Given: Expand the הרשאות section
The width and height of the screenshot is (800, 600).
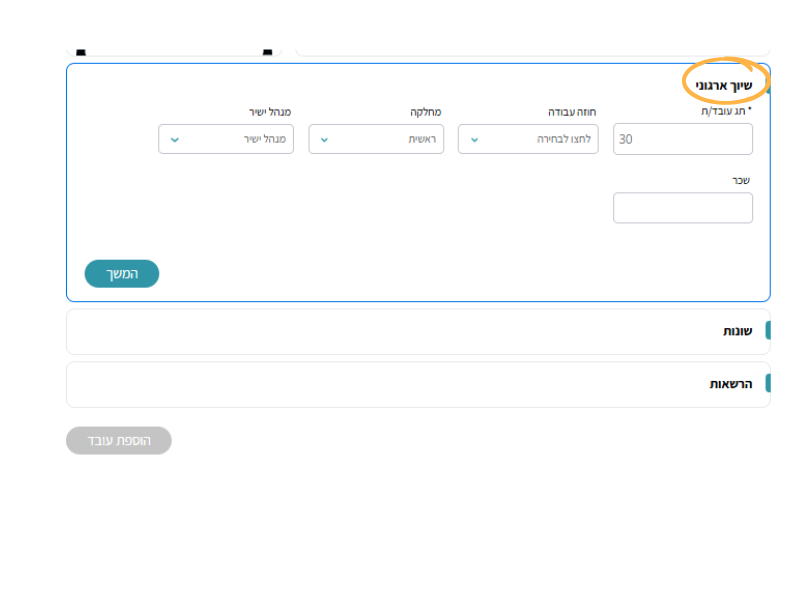Looking at the screenshot, I should click(730, 383).
